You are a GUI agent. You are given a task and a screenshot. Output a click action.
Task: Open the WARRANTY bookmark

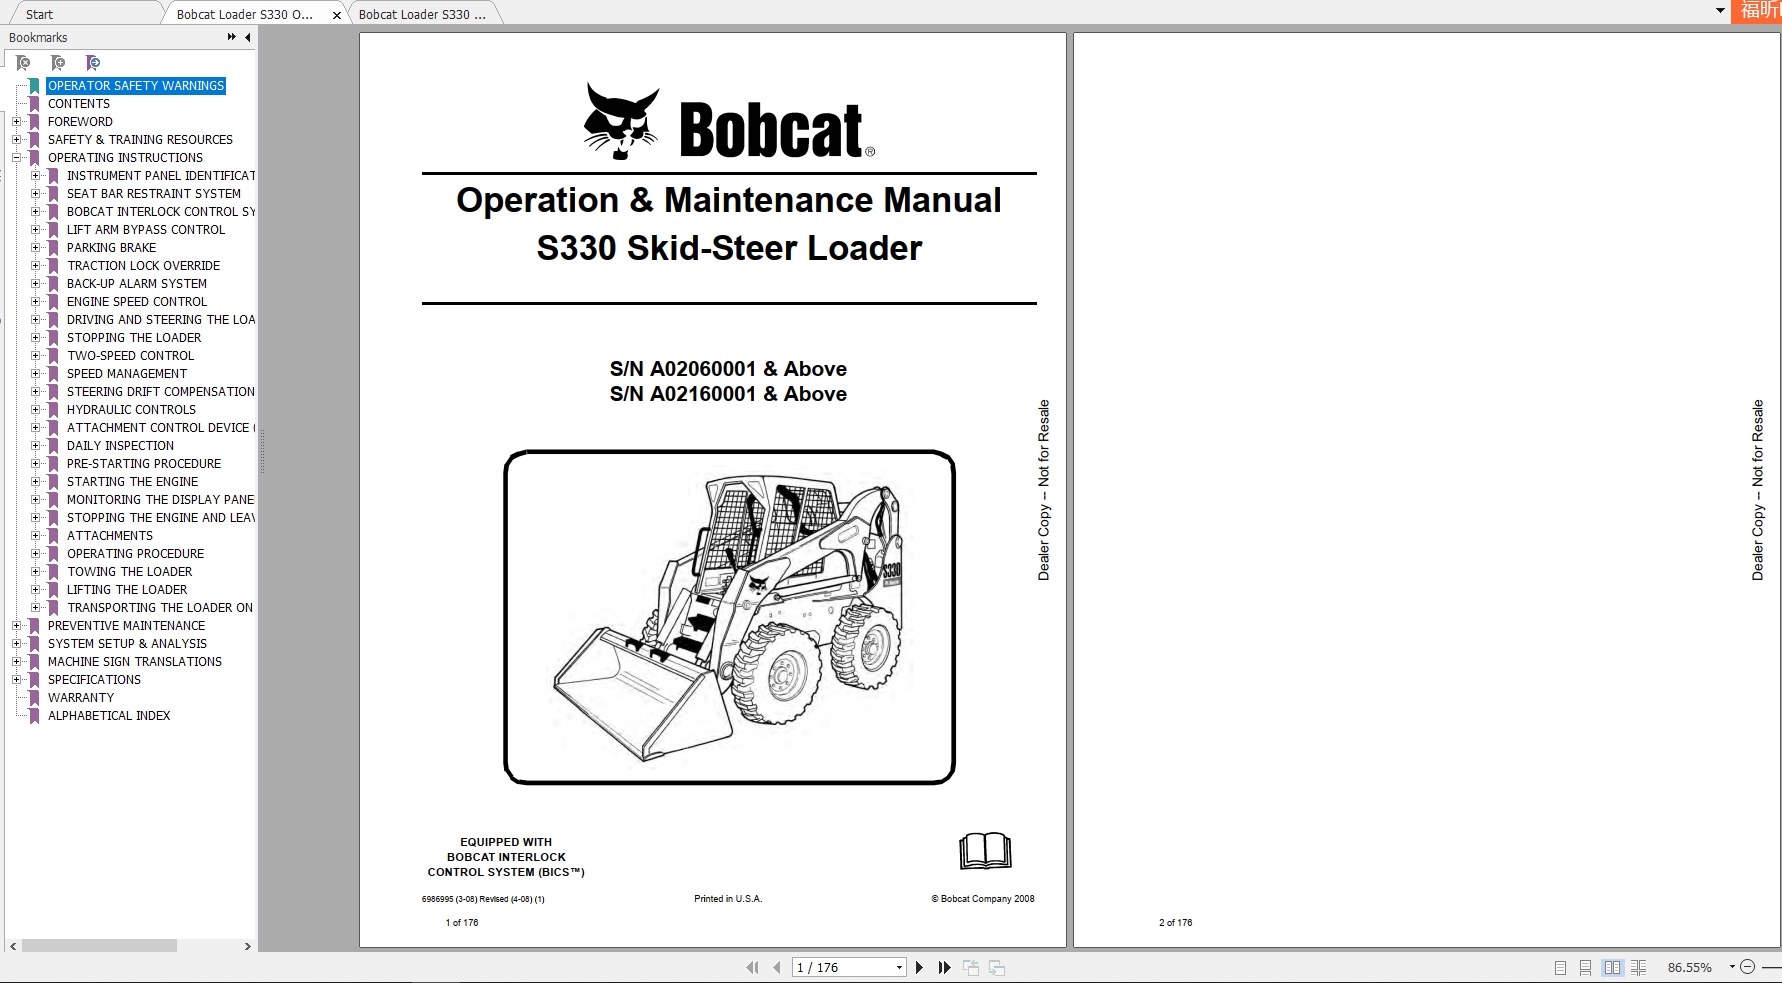(82, 697)
